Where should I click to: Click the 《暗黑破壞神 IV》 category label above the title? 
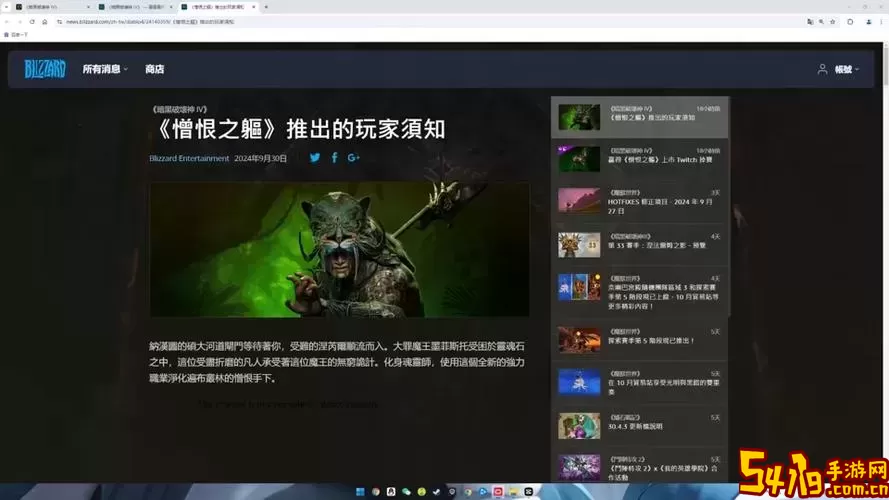(180, 109)
